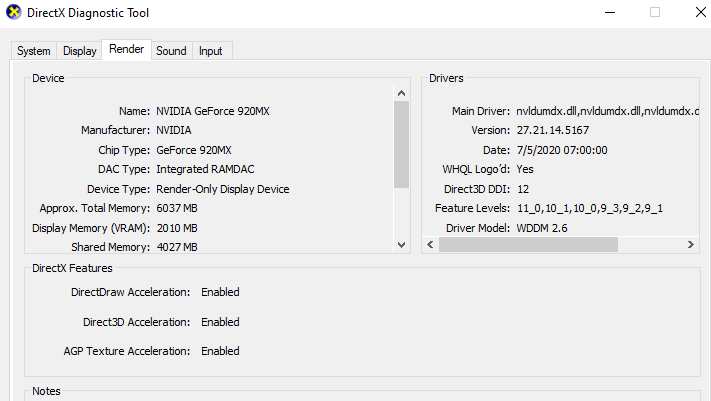Click the WHQL Logo'd value Yes

coord(525,169)
